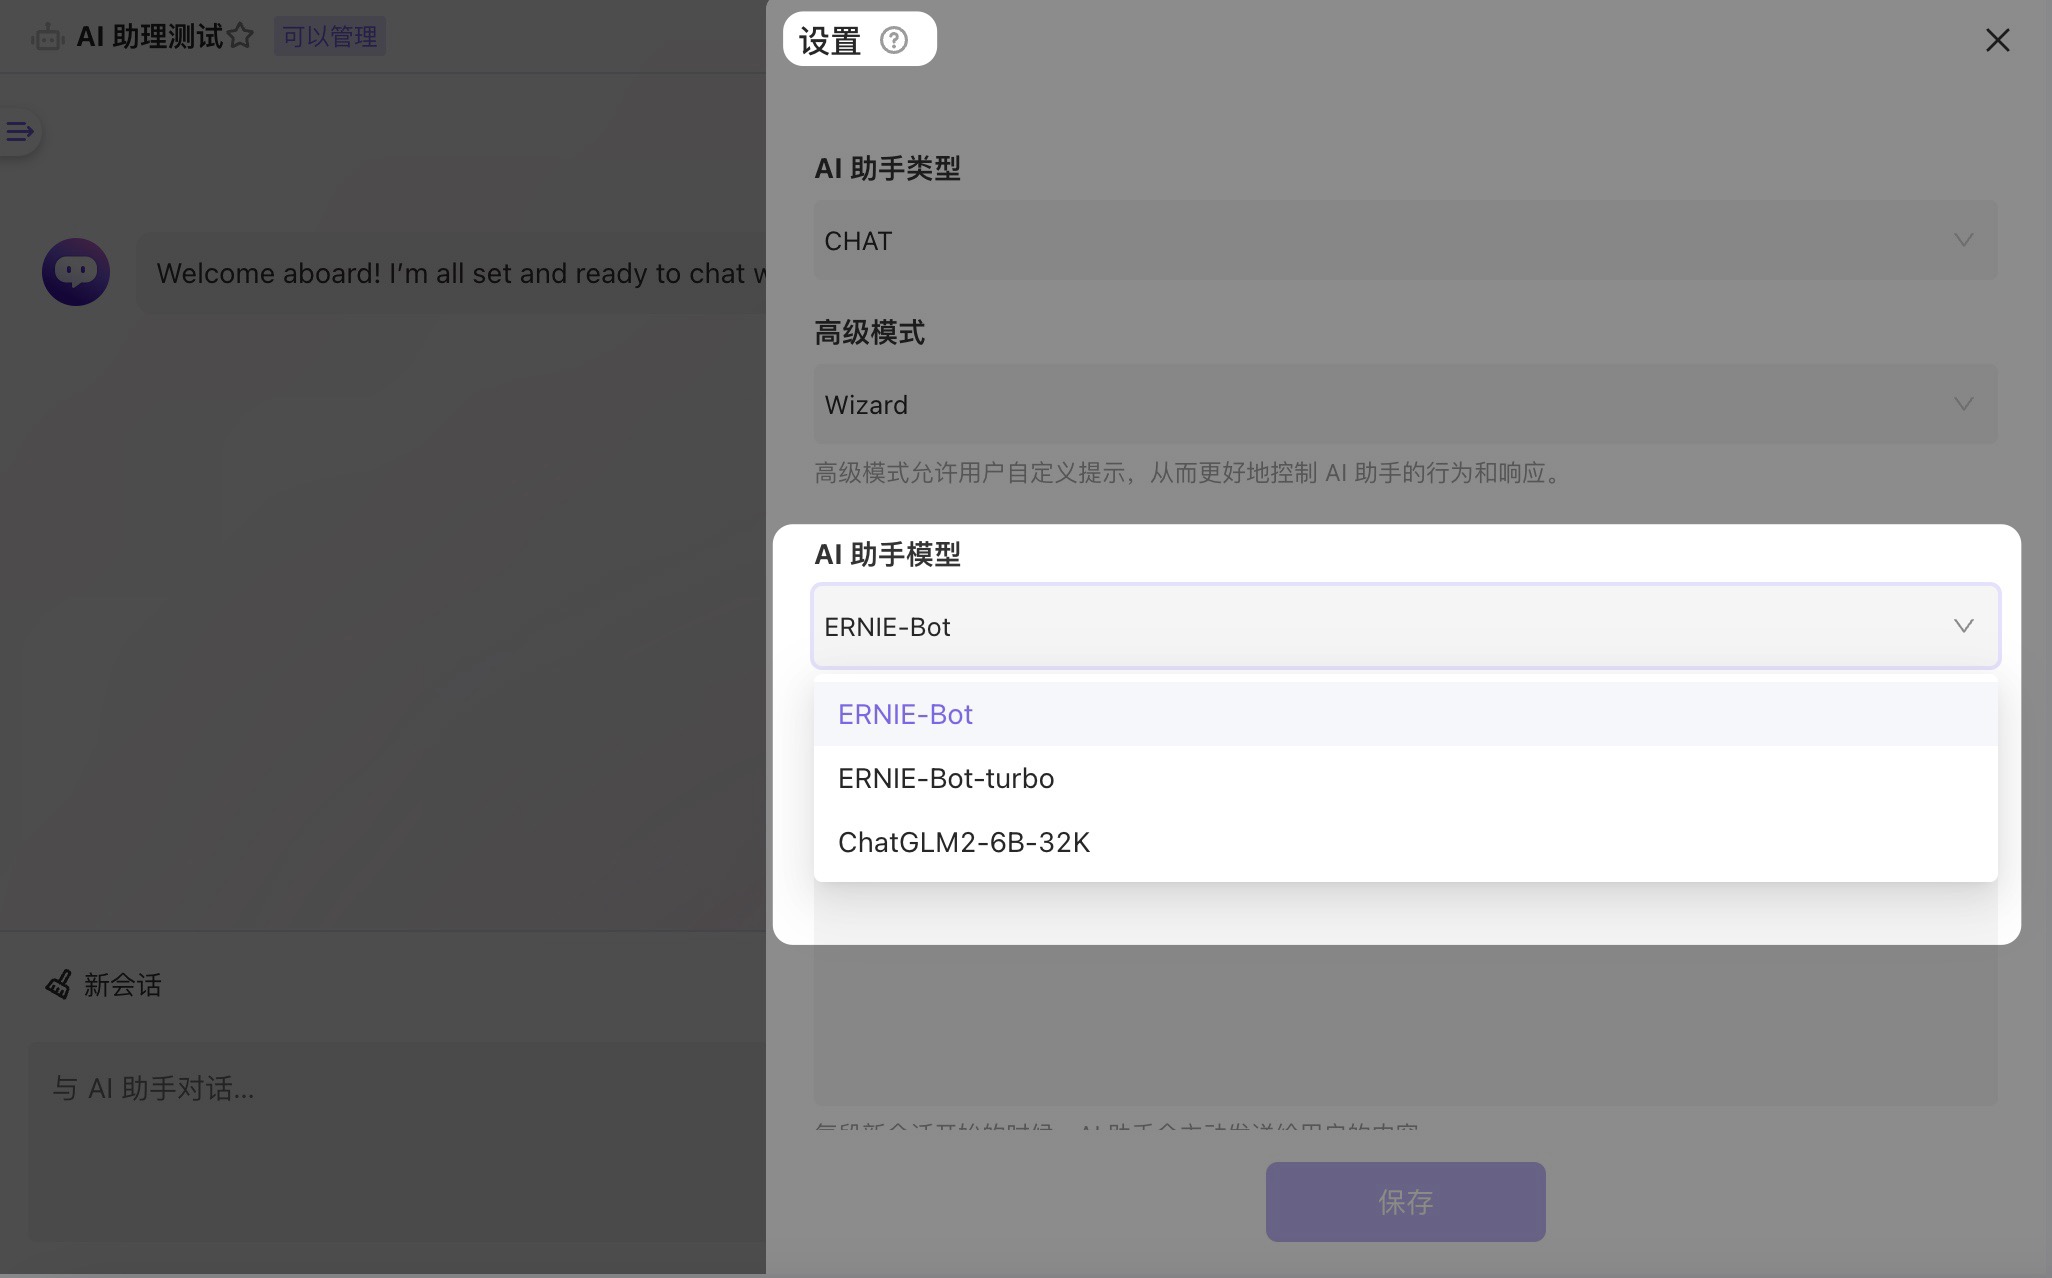Click the chevron on the Wizard selector
This screenshot has height=1278, width=2052.
coord(1963,404)
